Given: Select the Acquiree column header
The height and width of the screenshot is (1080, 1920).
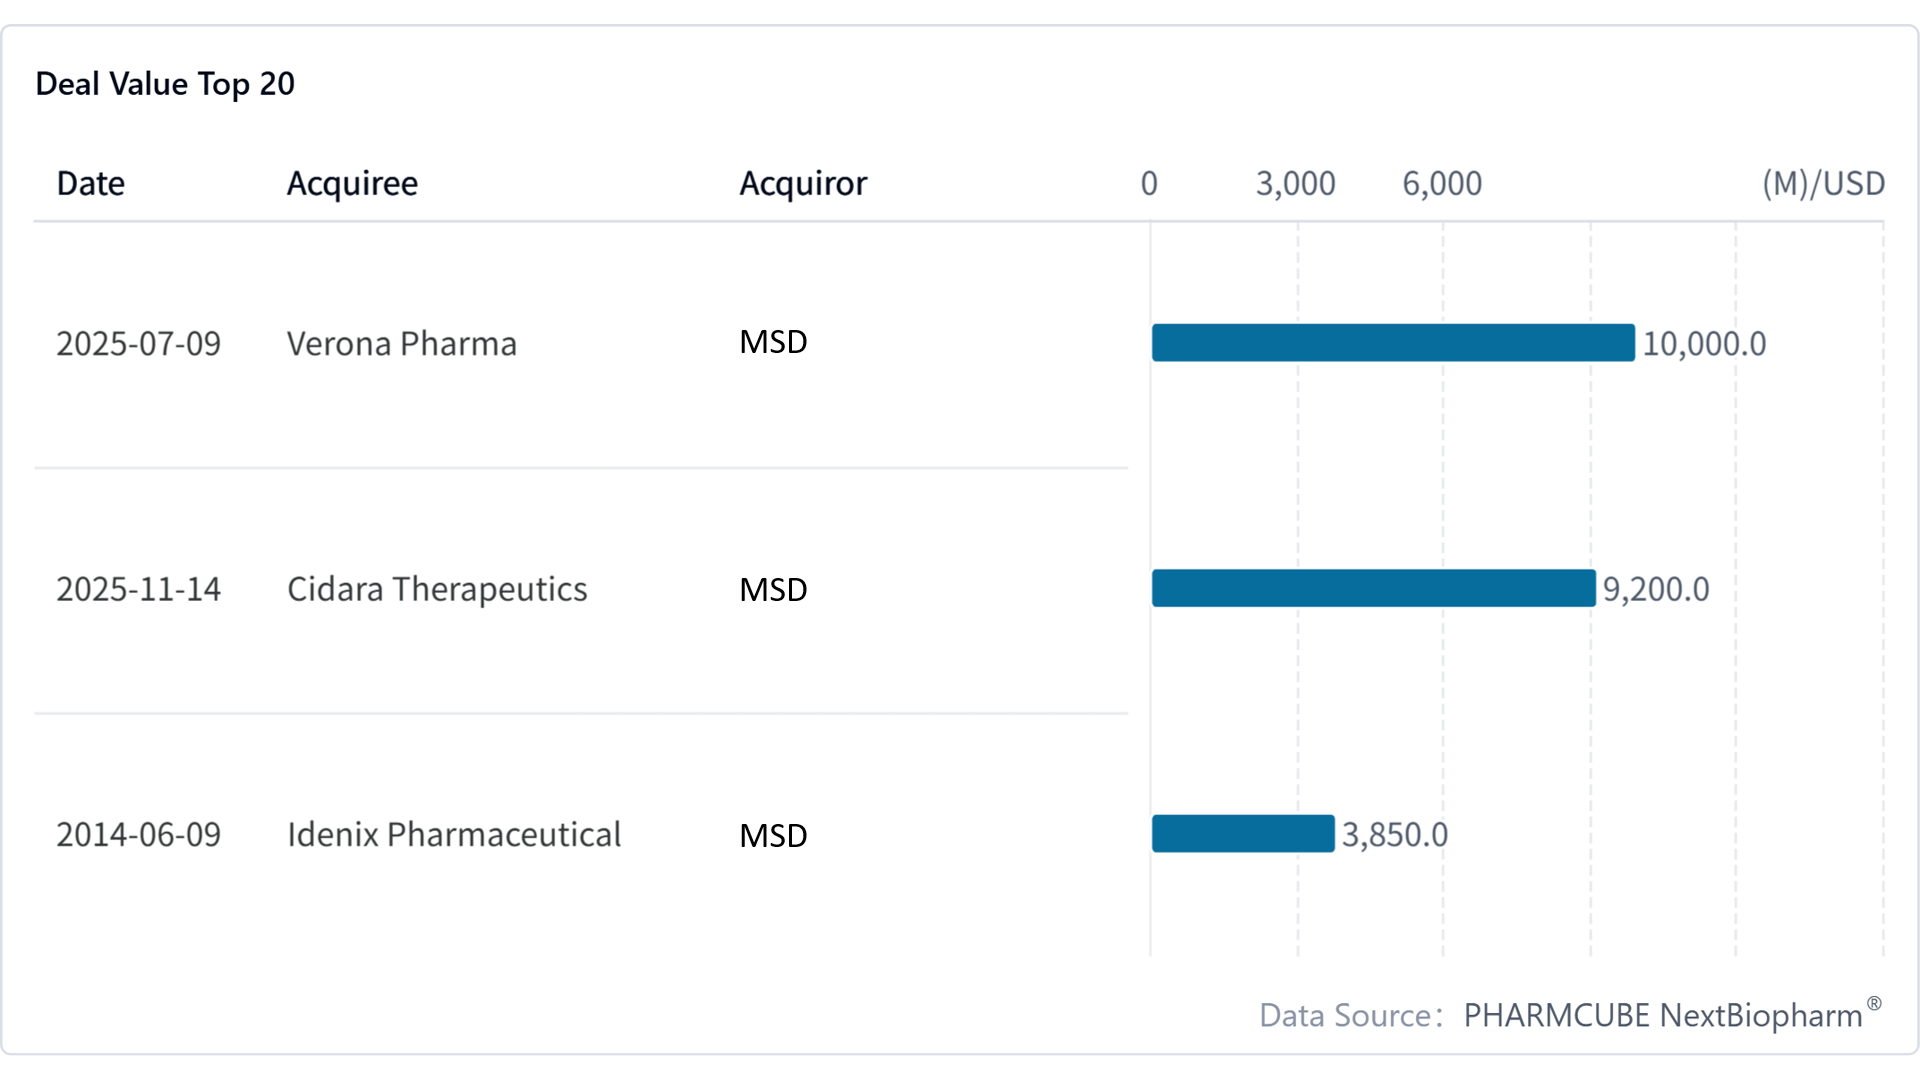Looking at the screenshot, I should pyautogui.click(x=352, y=184).
